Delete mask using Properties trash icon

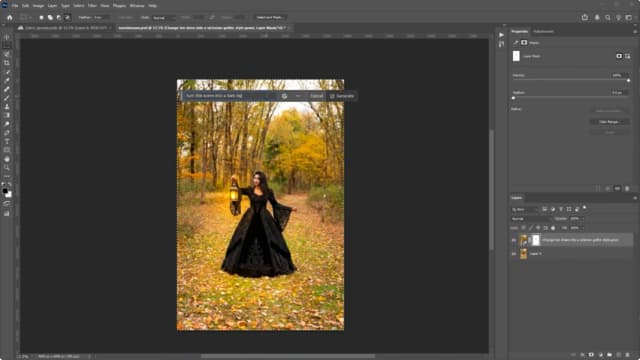point(627,188)
